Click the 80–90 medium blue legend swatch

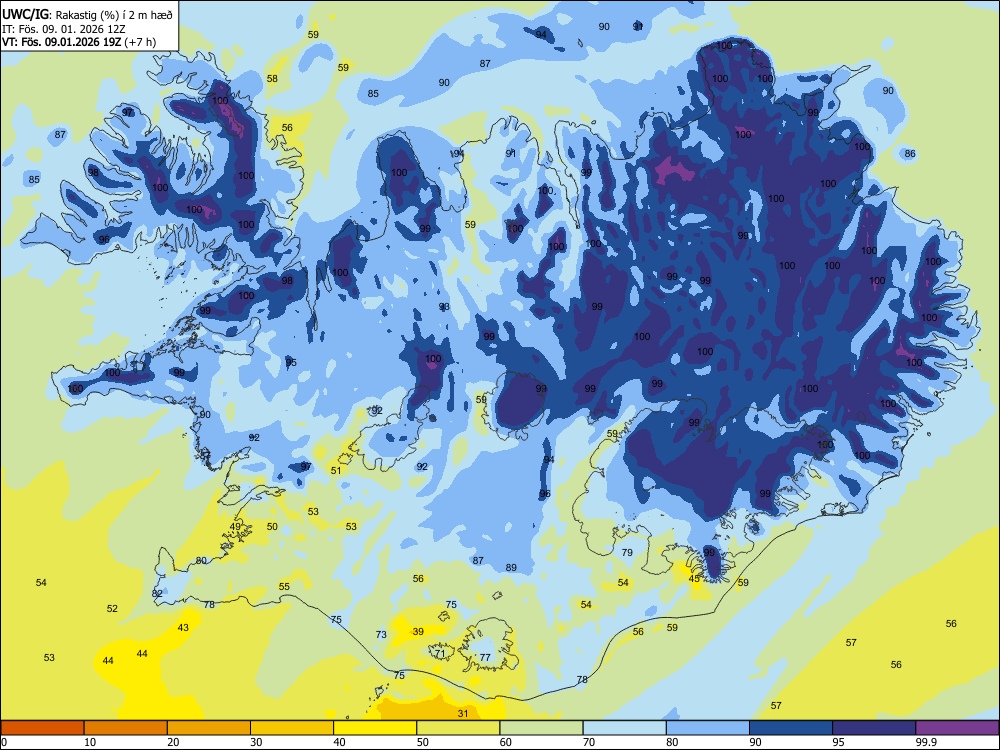pyautogui.click(x=708, y=728)
